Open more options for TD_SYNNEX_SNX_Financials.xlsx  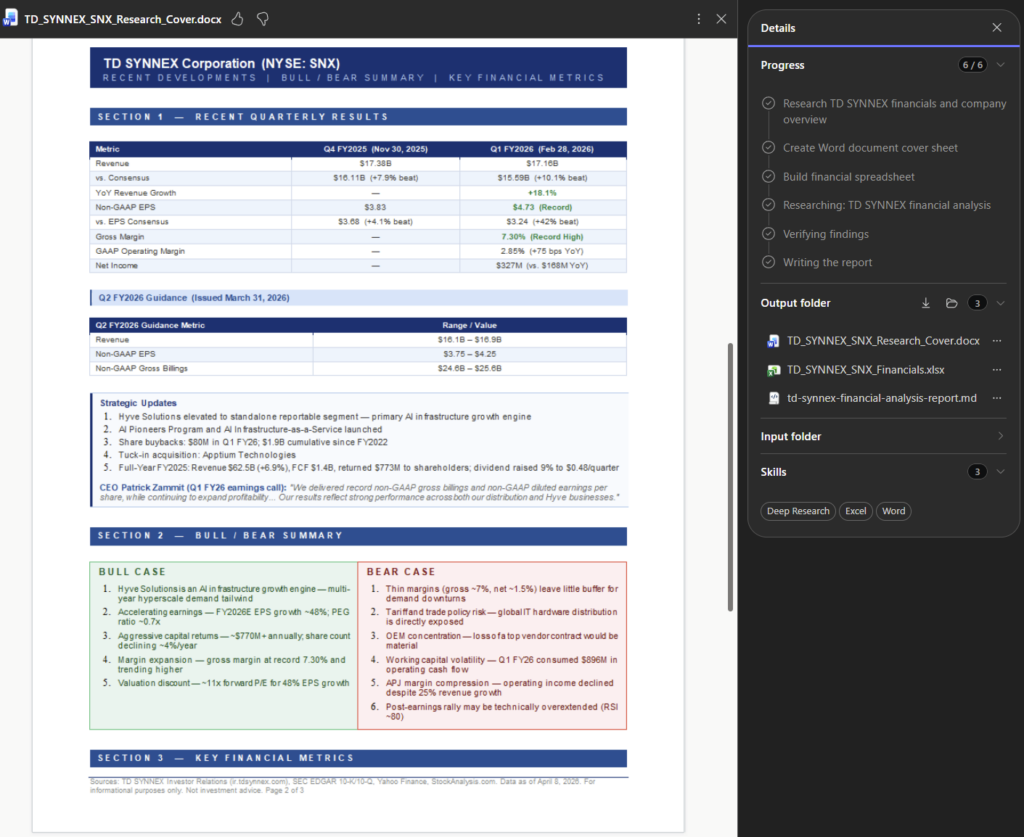996,370
